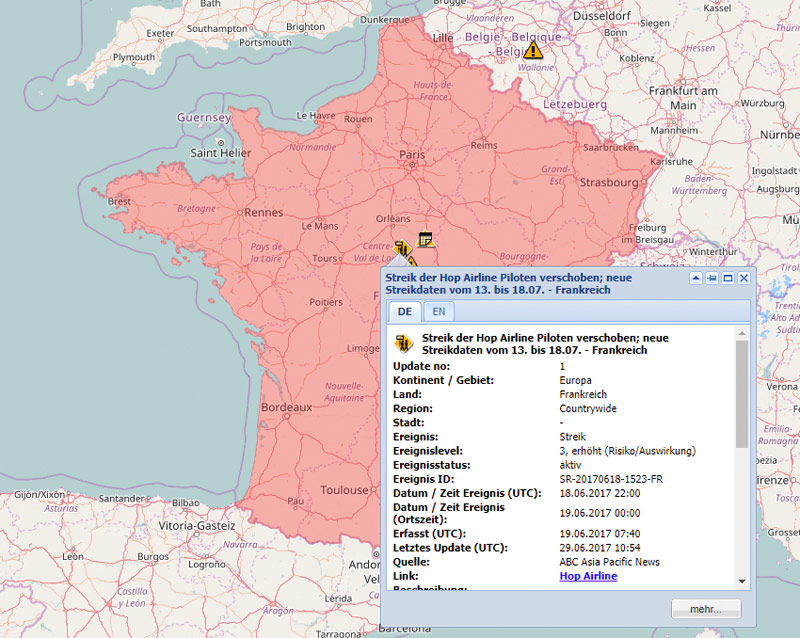Image resolution: width=800 pixels, height=638 pixels.
Task: Click the Toulouse city label on the map
Action: pos(345,490)
